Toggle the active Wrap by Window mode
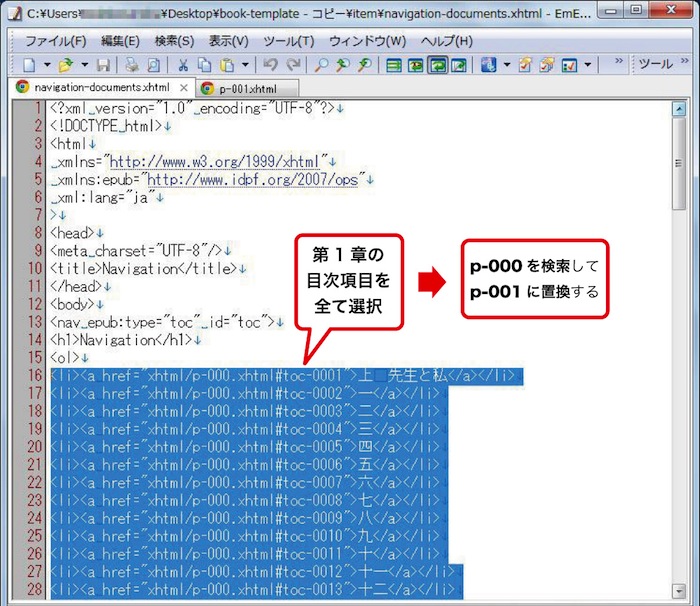The image size is (700, 606). (438, 65)
